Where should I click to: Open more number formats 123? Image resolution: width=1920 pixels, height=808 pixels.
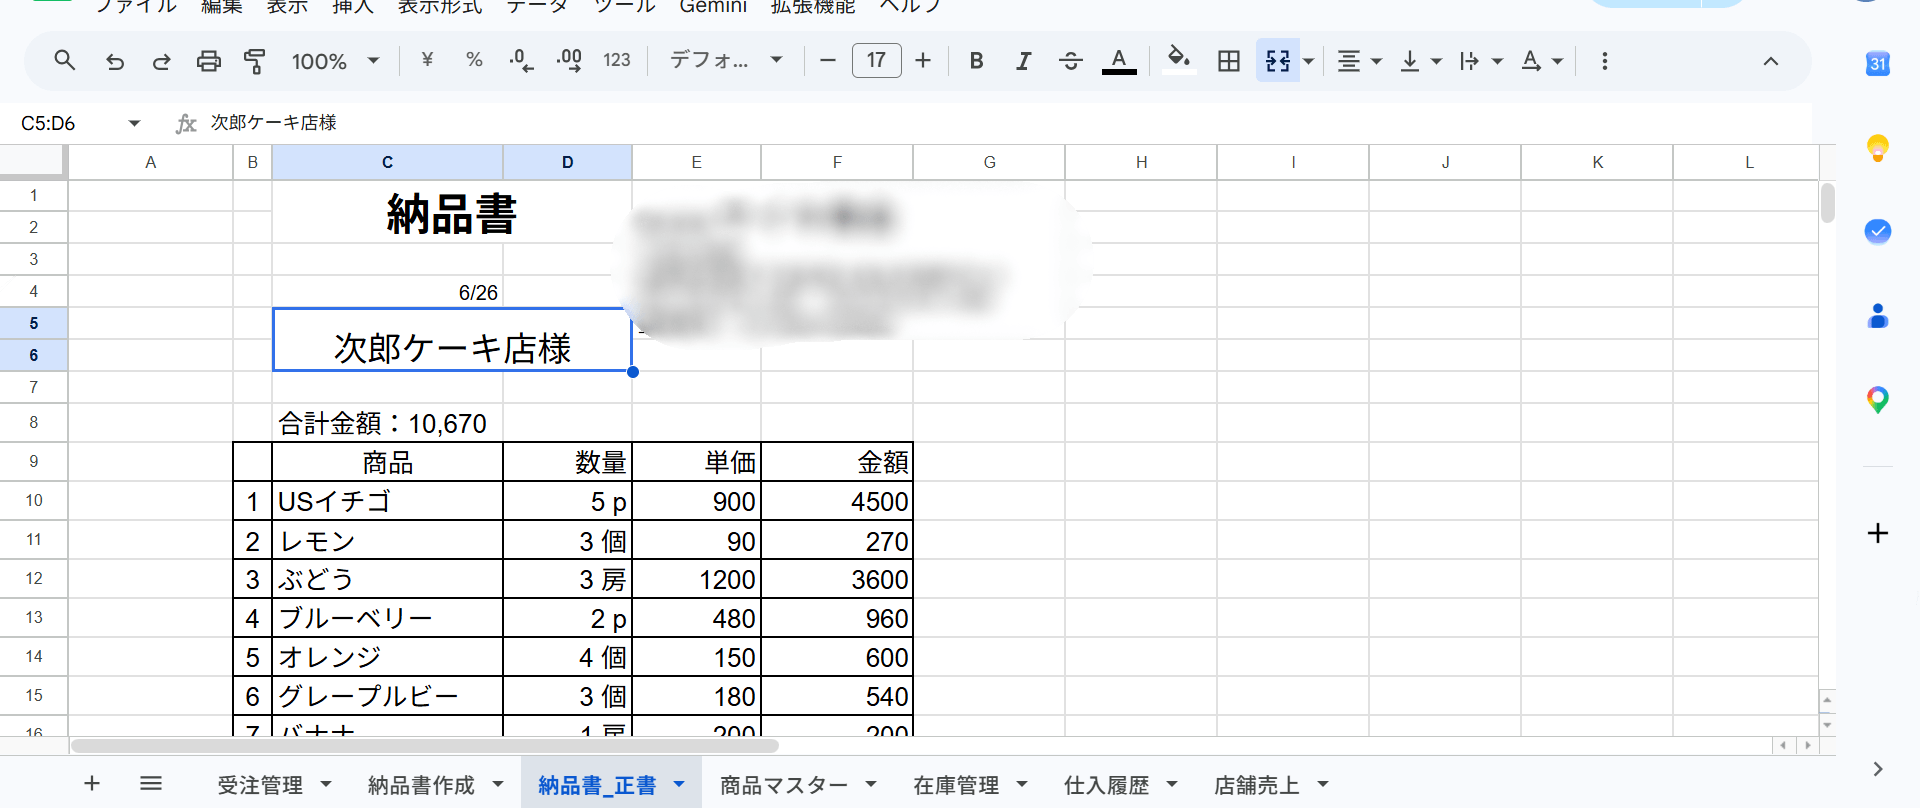(x=617, y=60)
